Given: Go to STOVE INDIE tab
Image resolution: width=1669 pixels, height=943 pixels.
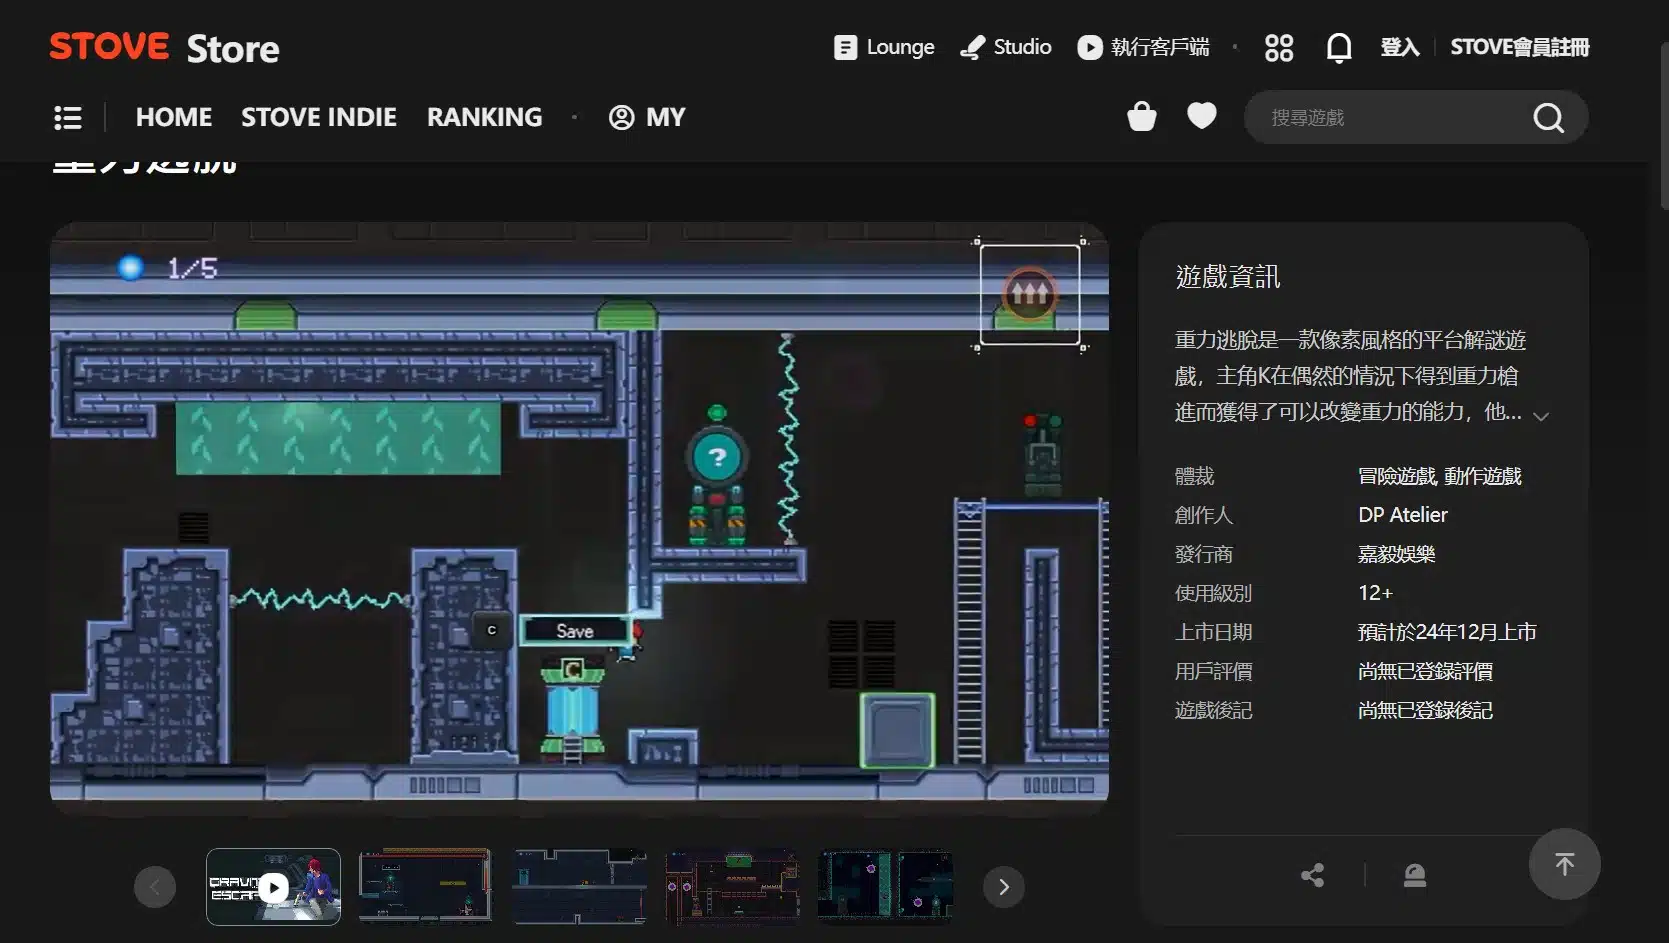Looking at the screenshot, I should 318,118.
